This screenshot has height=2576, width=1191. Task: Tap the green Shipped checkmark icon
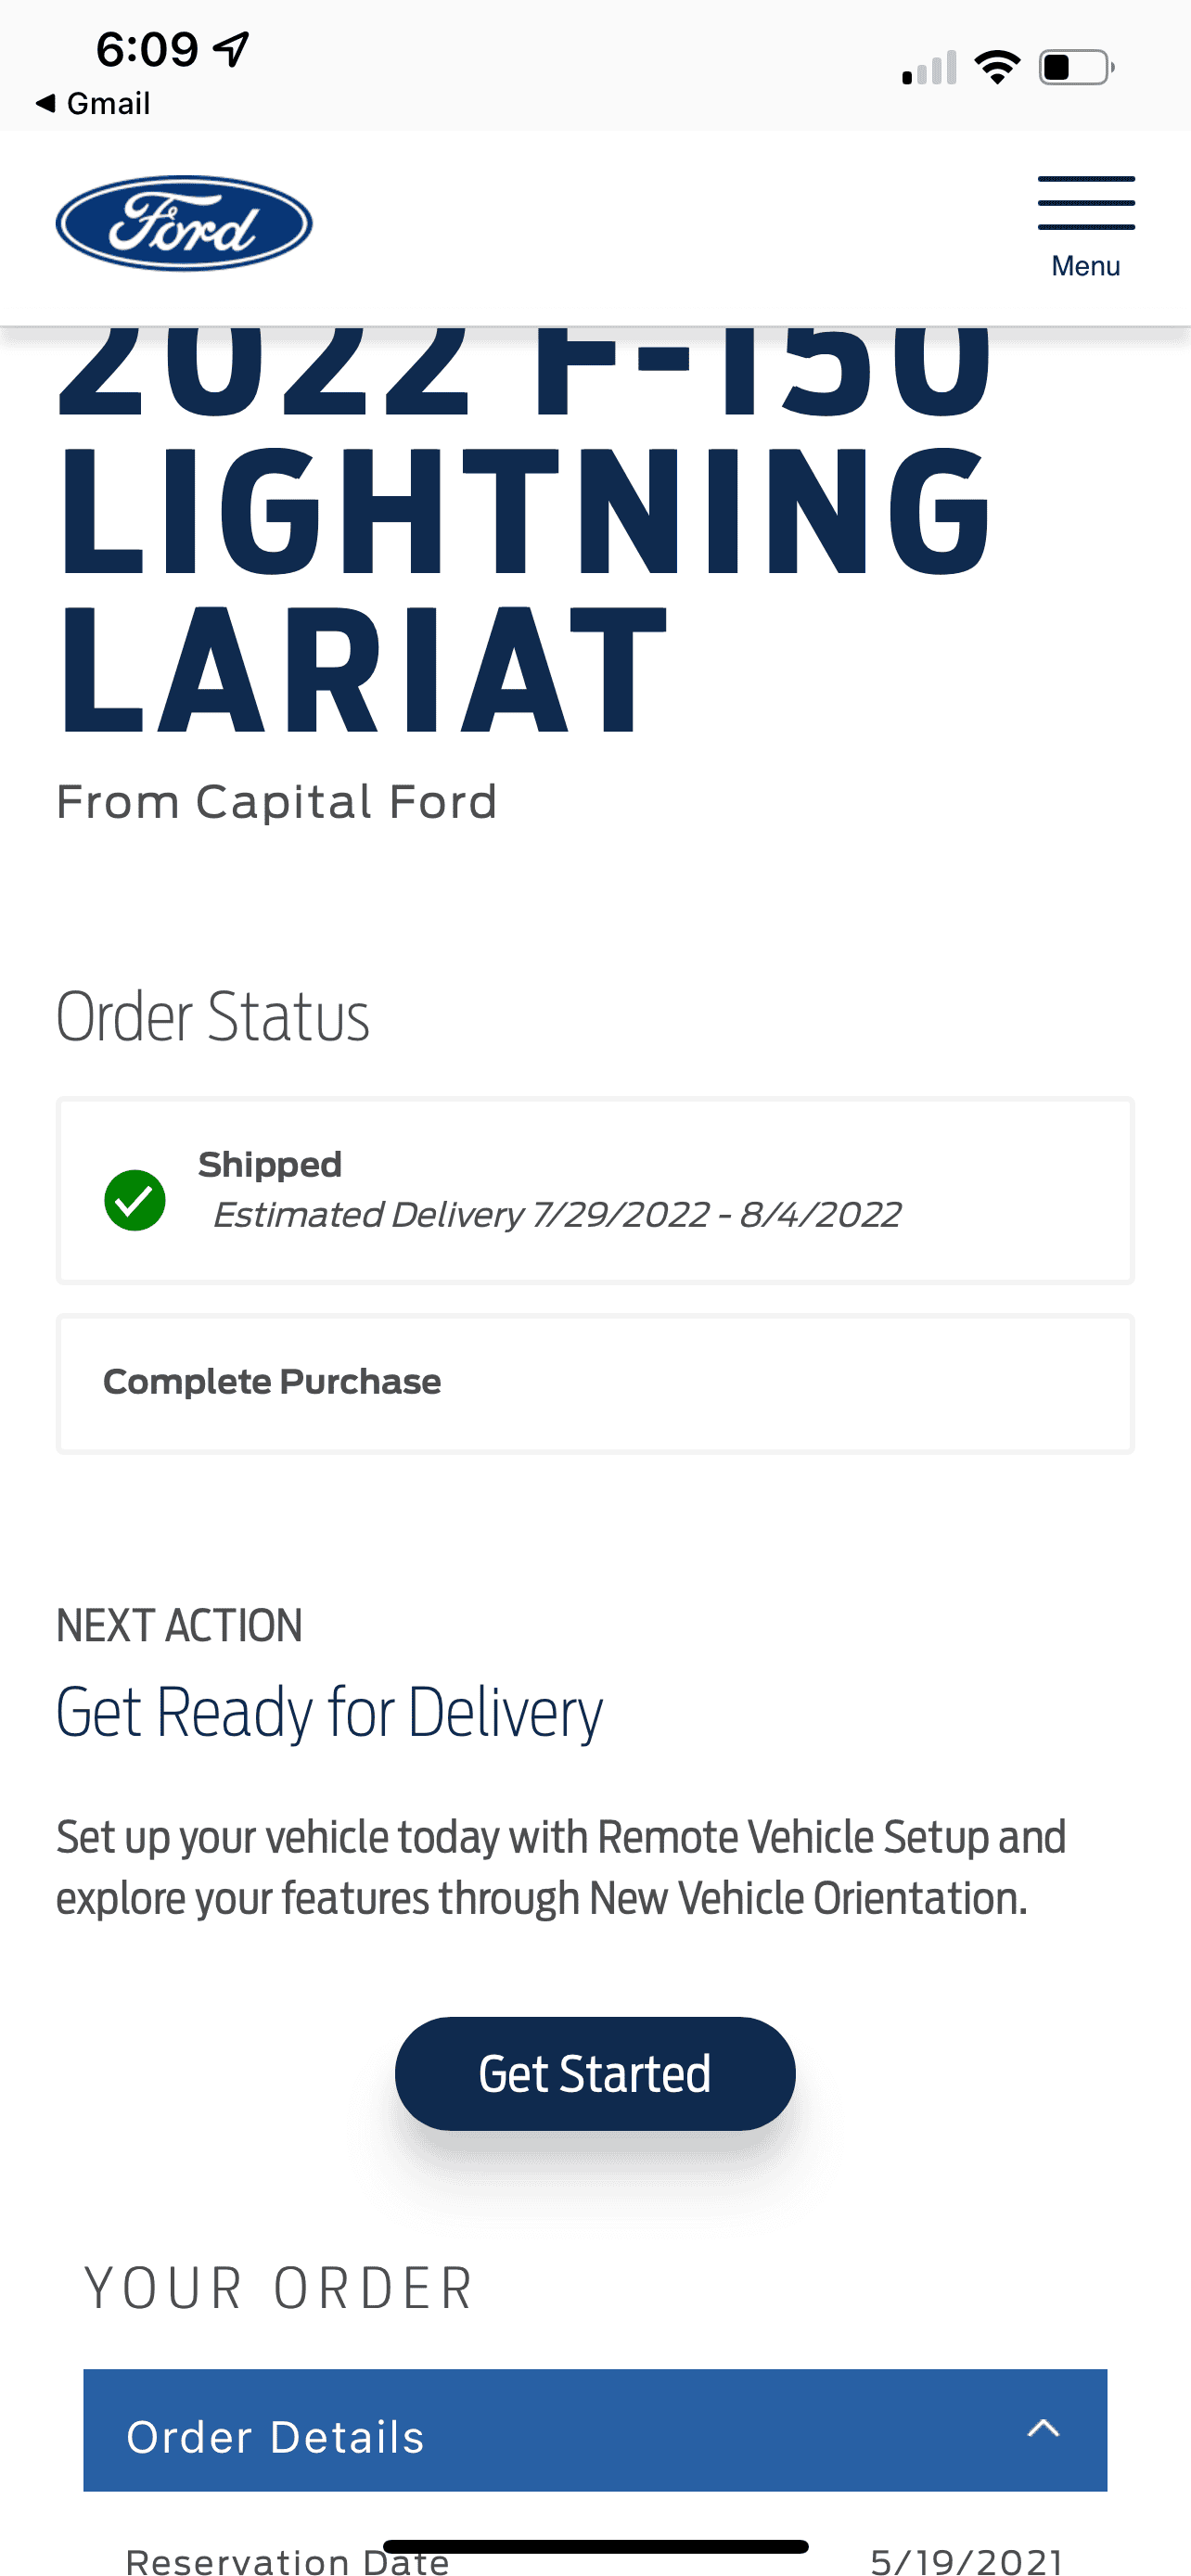135,1200
